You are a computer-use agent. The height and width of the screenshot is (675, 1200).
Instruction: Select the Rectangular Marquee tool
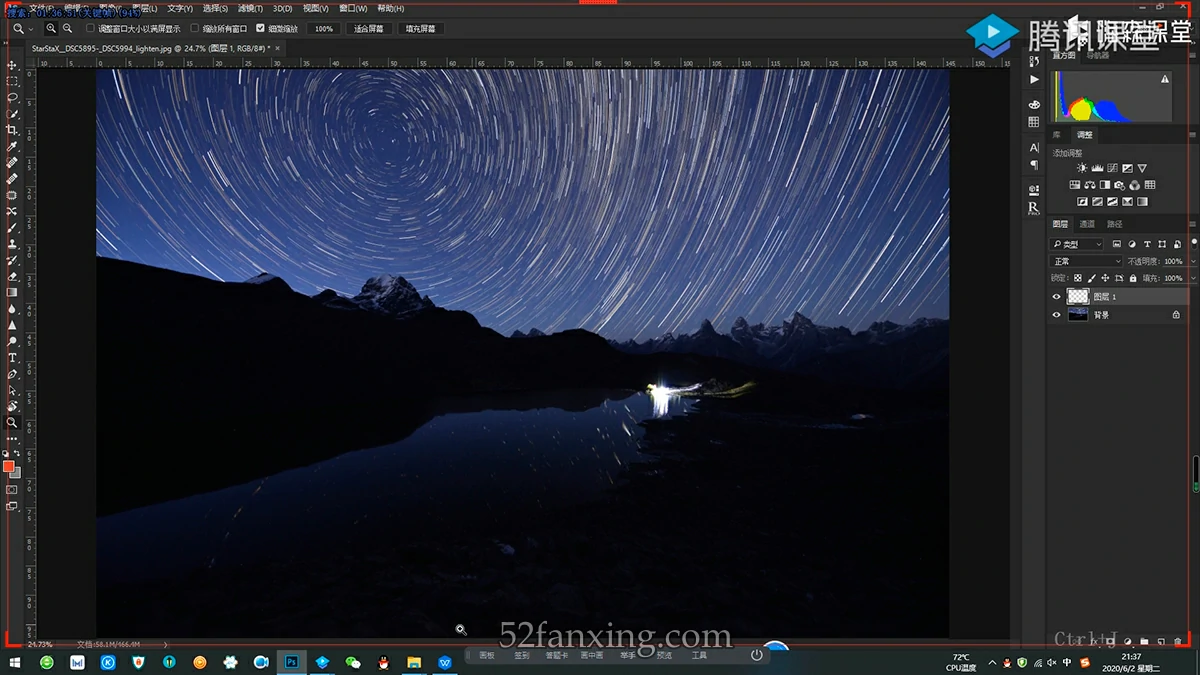(x=12, y=81)
